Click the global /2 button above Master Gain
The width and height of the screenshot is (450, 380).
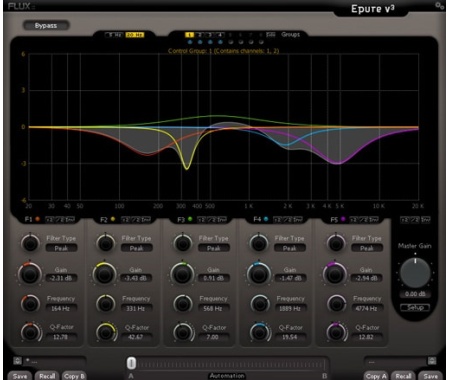tap(415, 220)
